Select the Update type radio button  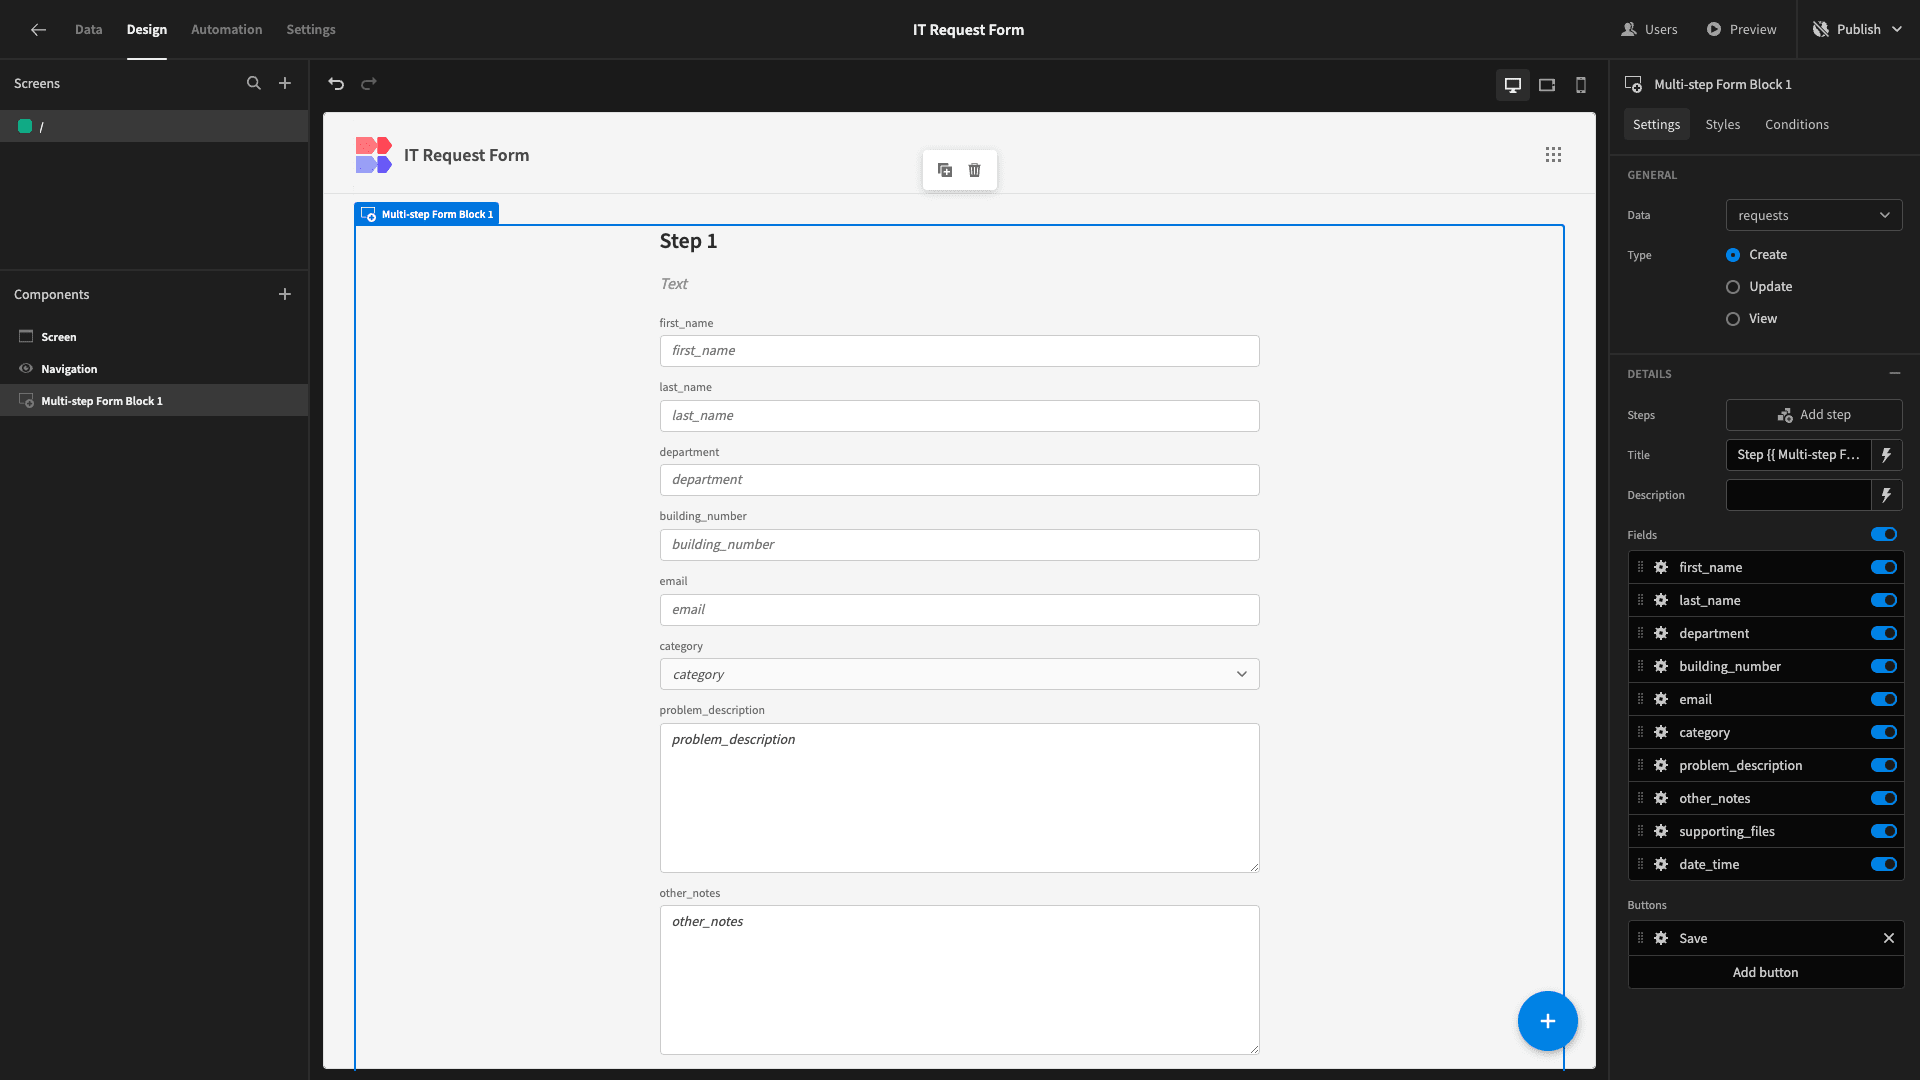[1731, 286]
